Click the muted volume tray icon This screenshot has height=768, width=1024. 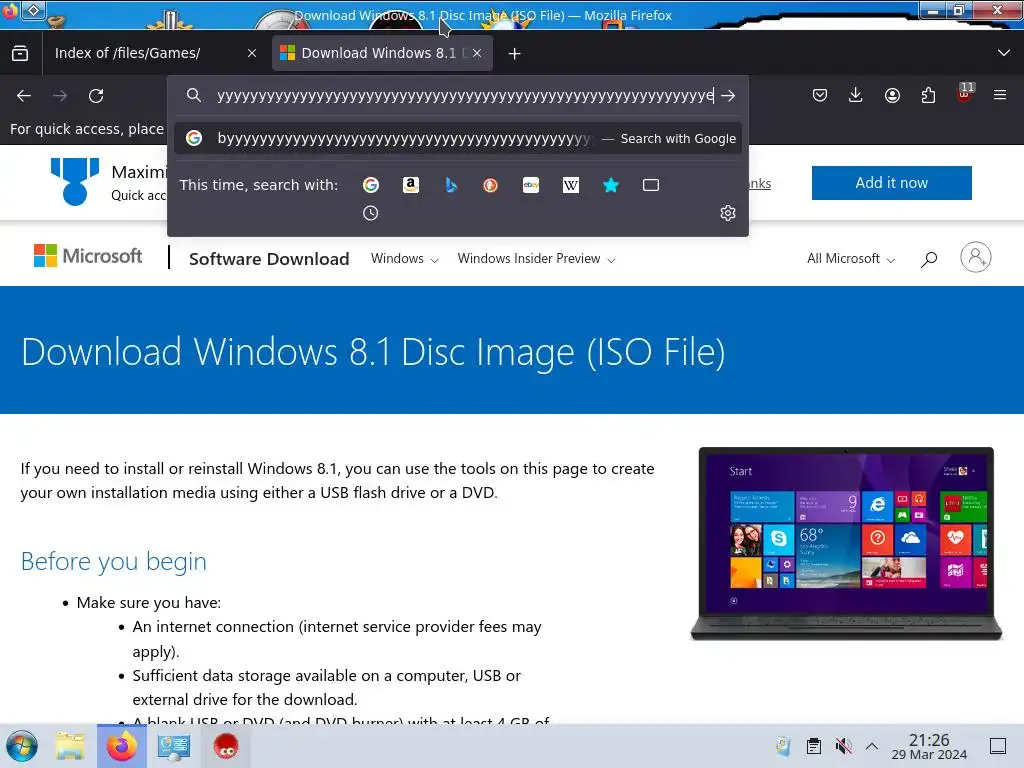pyautogui.click(x=844, y=746)
